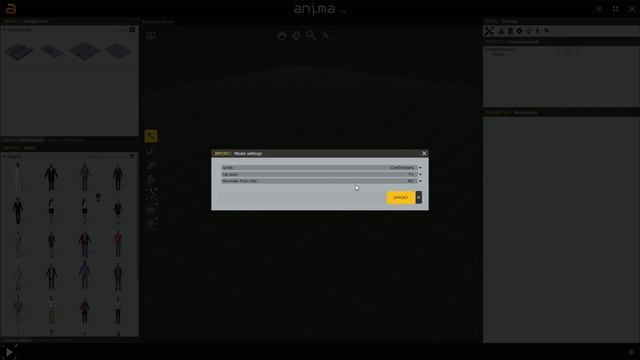Open the Normals from file dropdown
This screenshot has height=360, width=640.
point(321,181)
